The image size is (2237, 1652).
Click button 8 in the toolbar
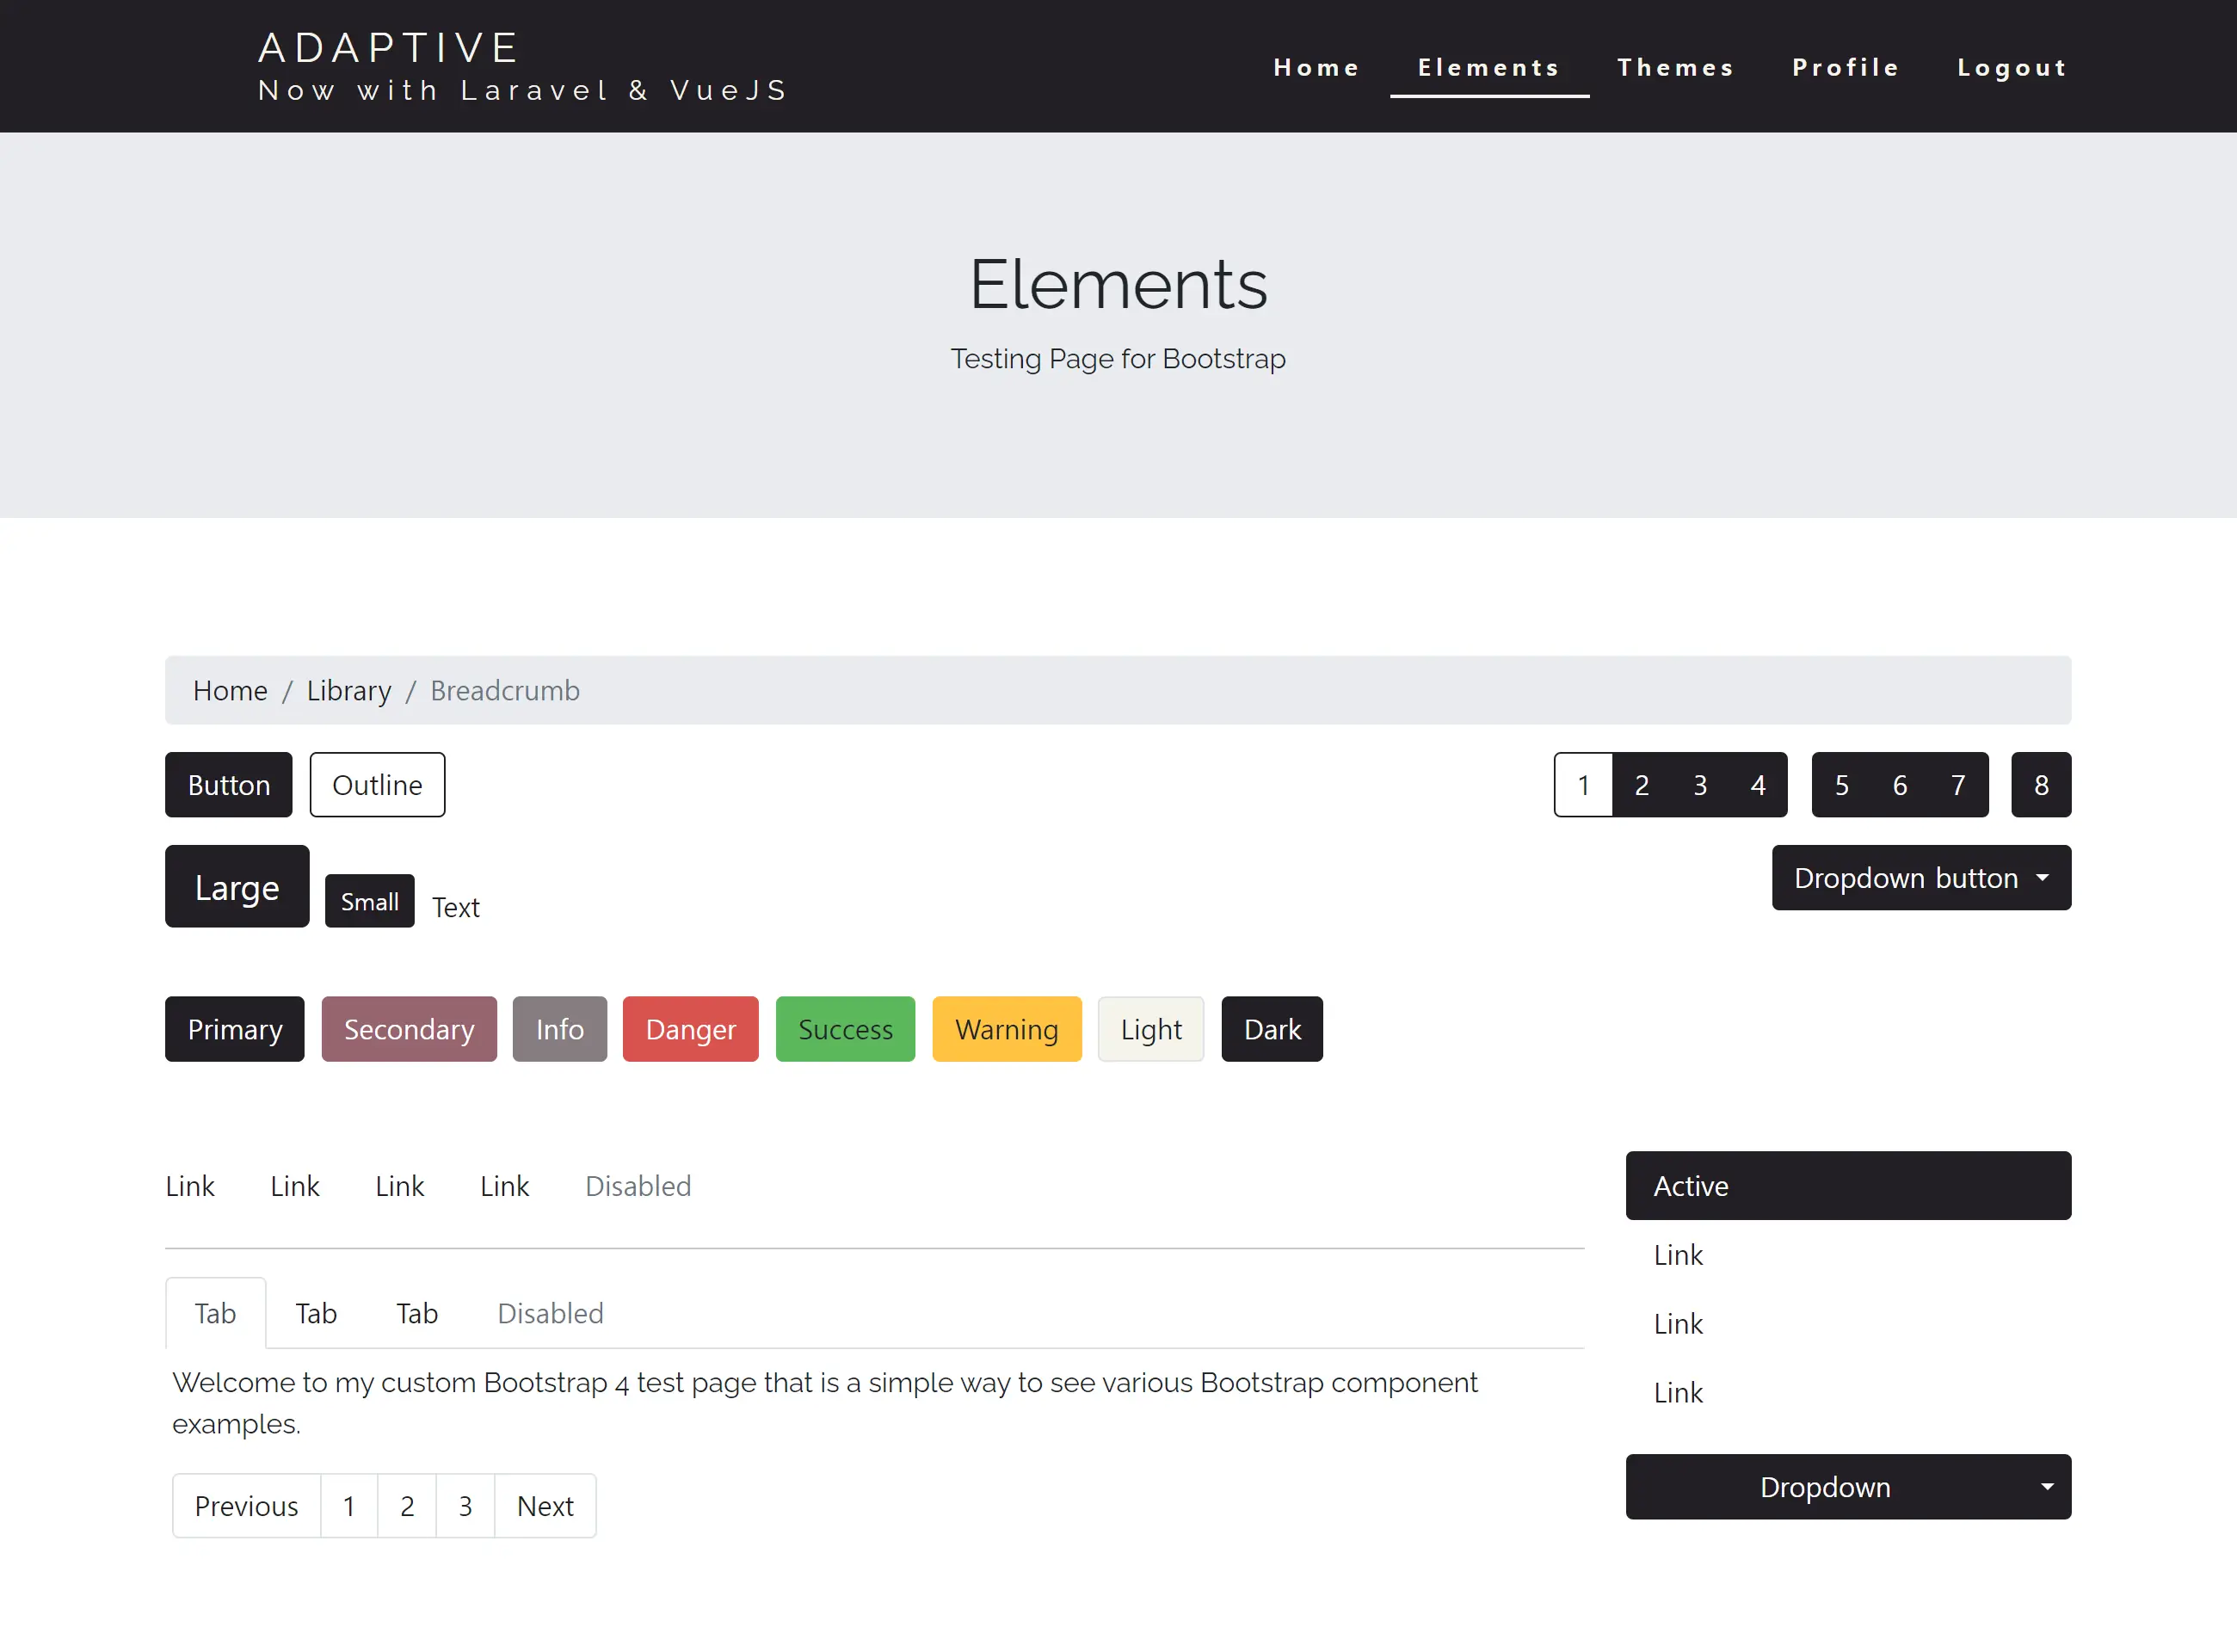coord(2040,785)
